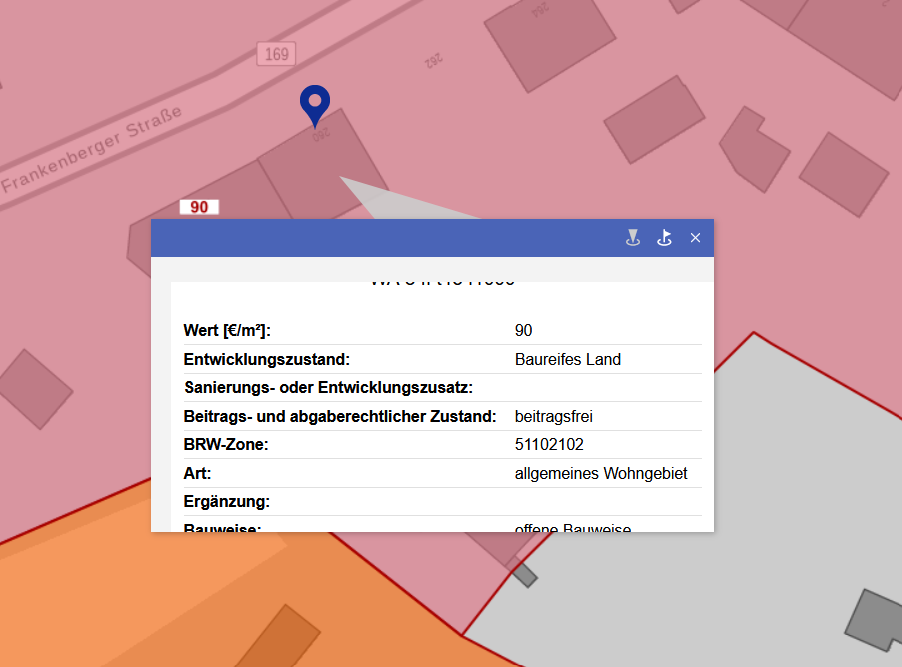This screenshot has width=902, height=667.
Task: Click the BRW-Zone value 51102102
Action: tap(549, 445)
